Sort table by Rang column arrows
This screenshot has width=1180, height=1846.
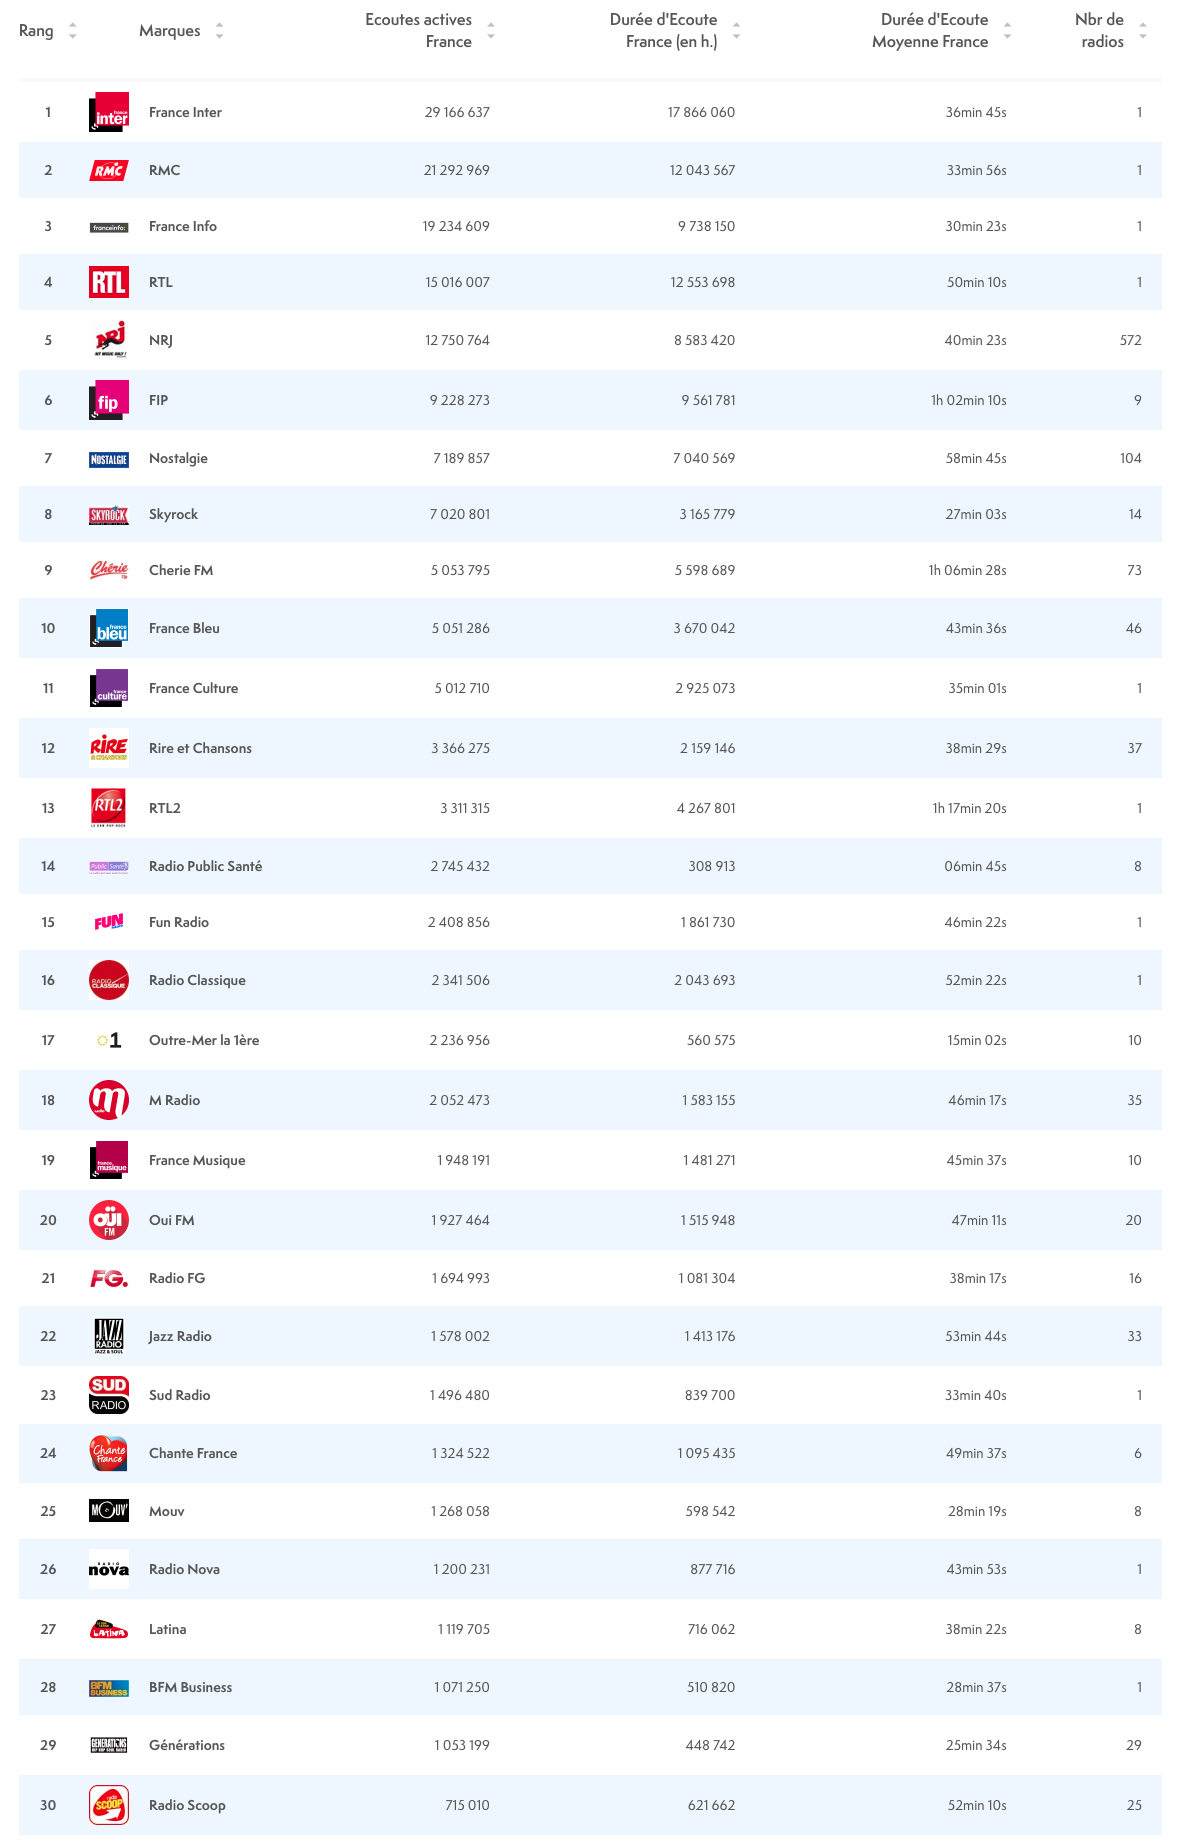pos(72,31)
